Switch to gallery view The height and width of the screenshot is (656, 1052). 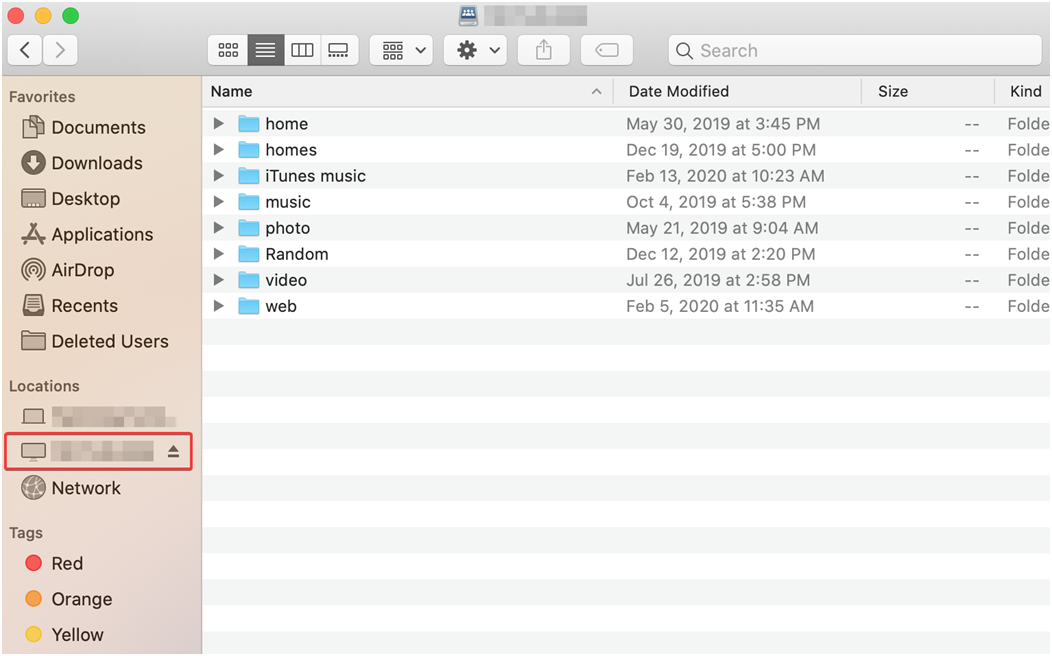339,50
